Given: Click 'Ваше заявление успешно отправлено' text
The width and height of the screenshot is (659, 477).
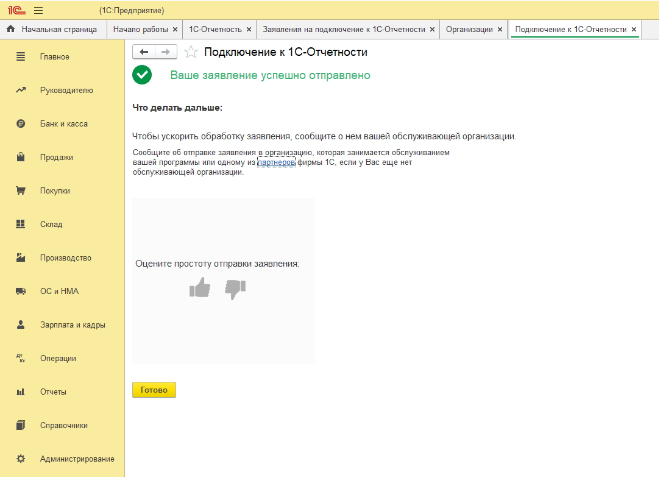Looking at the screenshot, I should [270, 75].
